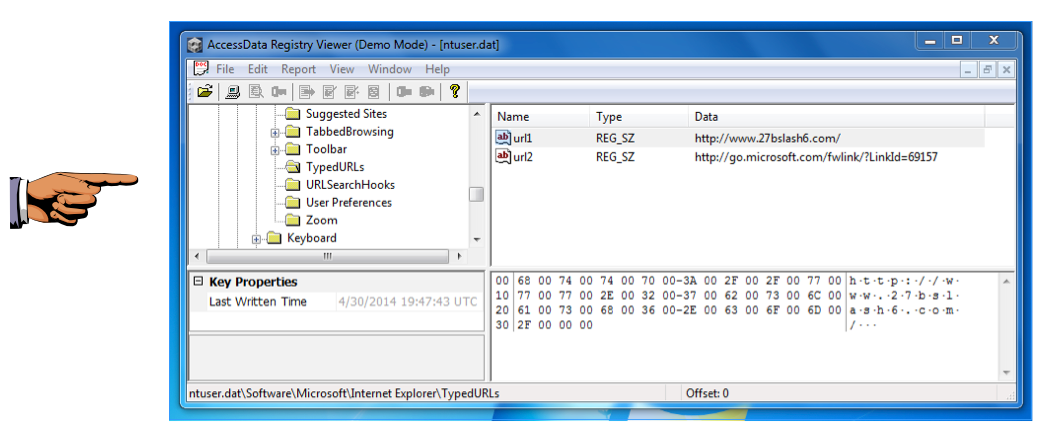Screen dimensions: 1046x435
Task: Collapse the Key Properties section
Action: 198,282
